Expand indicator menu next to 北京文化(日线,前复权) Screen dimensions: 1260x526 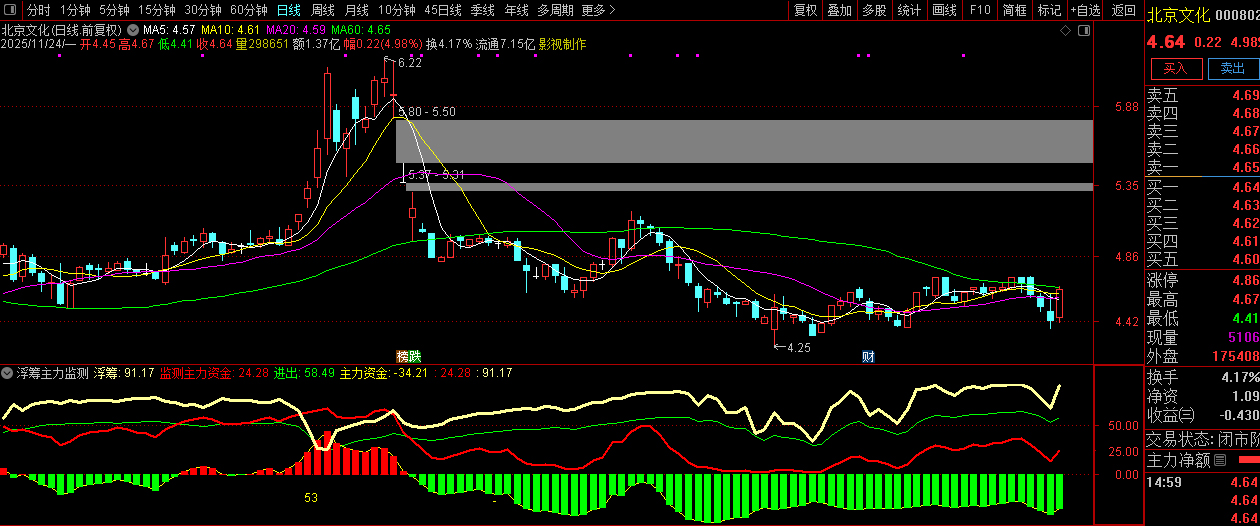click(132, 30)
